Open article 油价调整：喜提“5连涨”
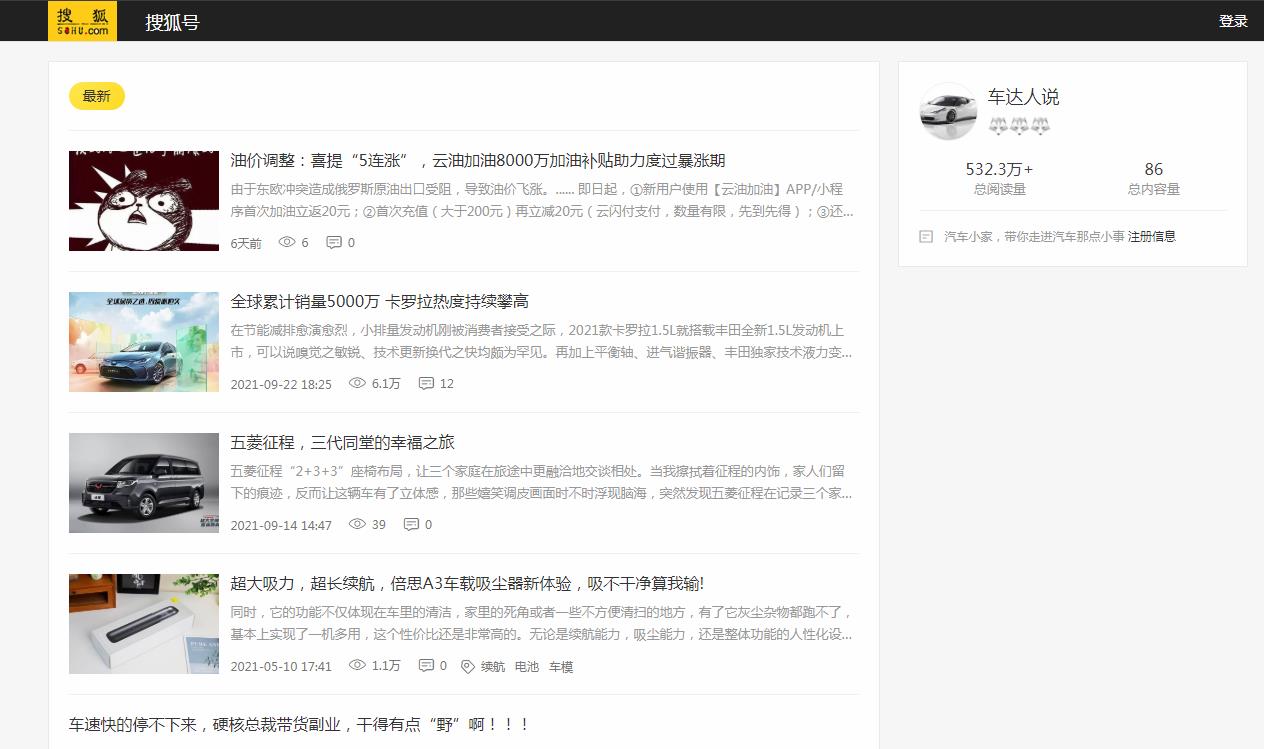The width and height of the screenshot is (1264, 749). coord(478,160)
